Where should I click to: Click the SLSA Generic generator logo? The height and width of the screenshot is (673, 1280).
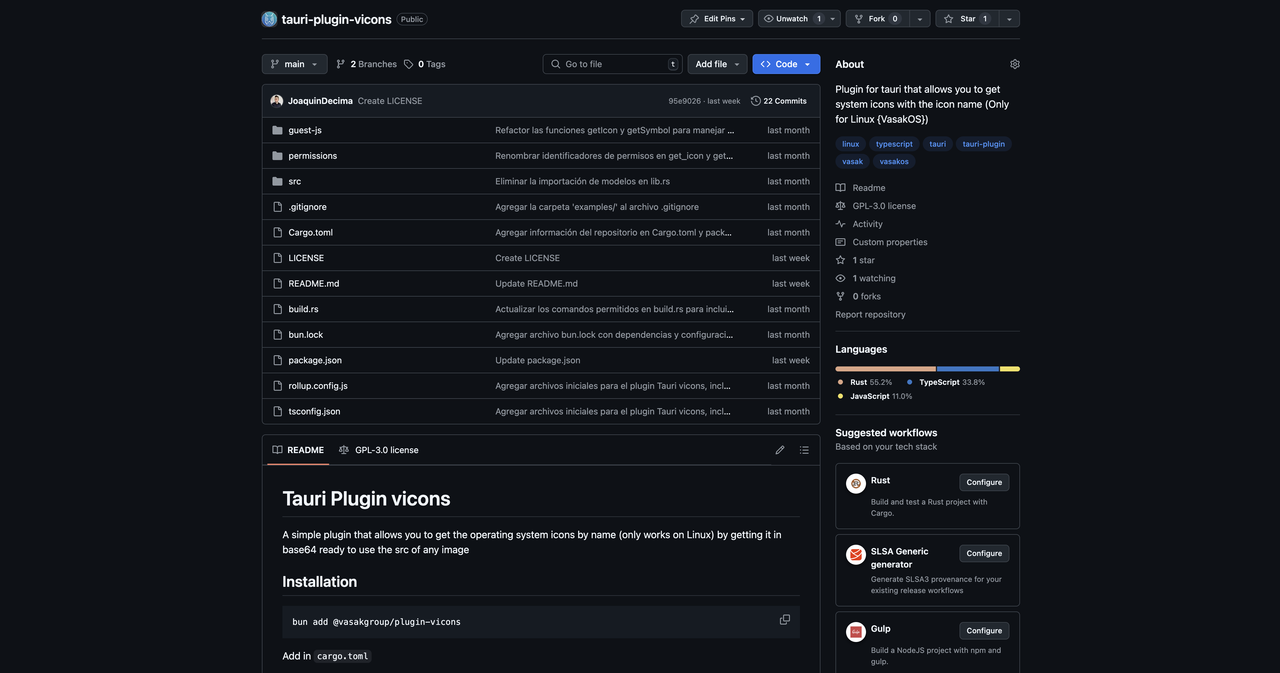coord(856,555)
